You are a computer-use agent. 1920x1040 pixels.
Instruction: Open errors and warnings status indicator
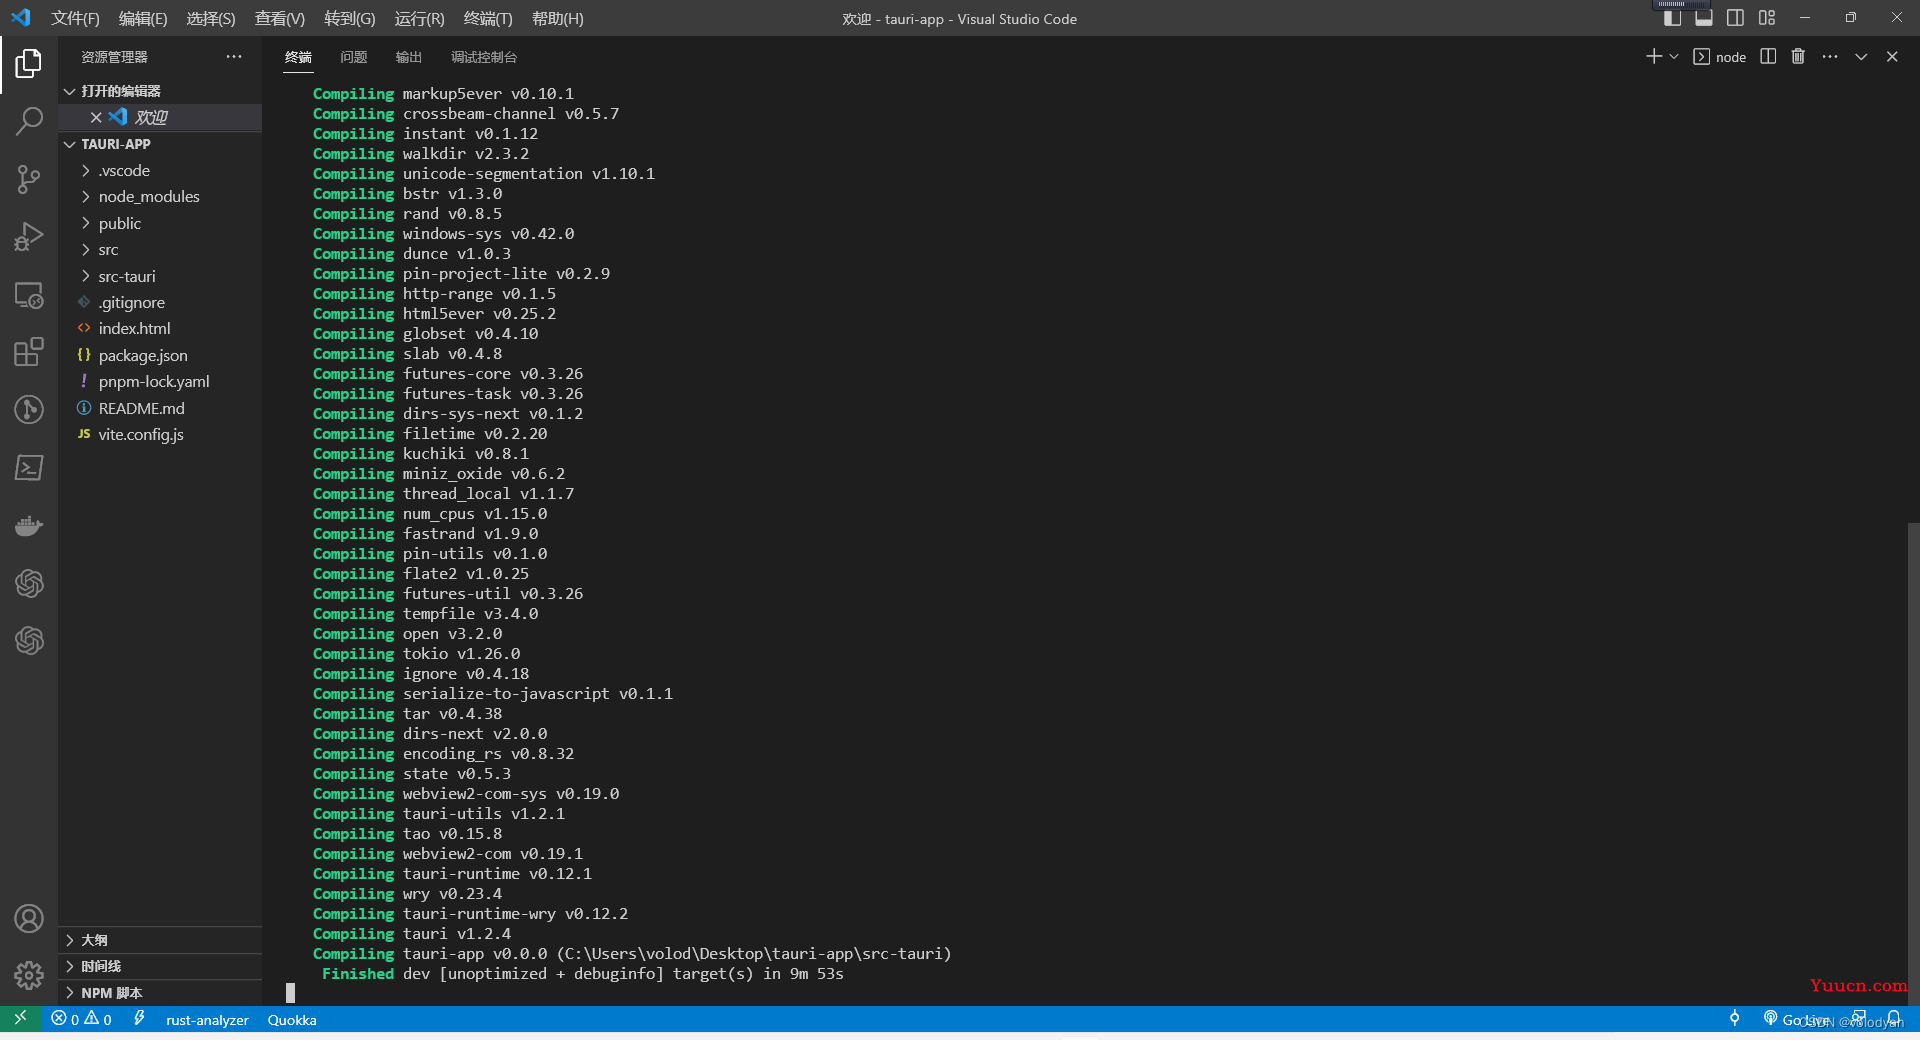point(82,1019)
